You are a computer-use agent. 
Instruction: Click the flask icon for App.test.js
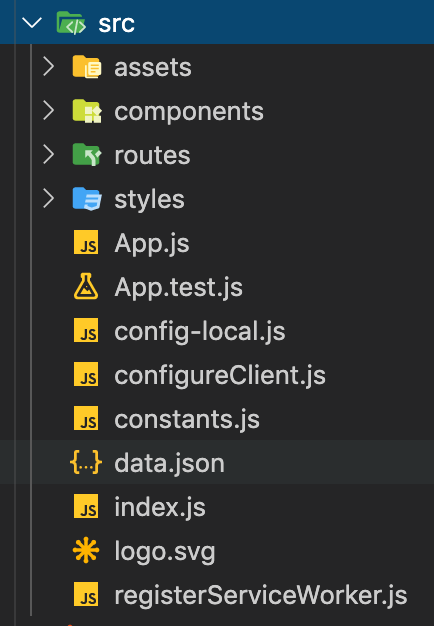(x=86, y=286)
